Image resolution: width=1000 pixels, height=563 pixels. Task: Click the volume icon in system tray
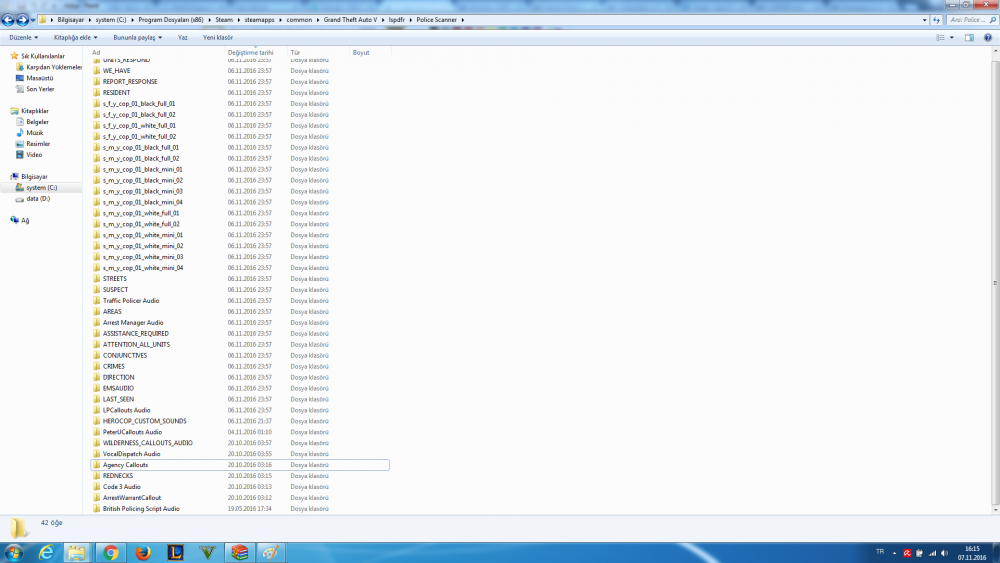(945, 553)
